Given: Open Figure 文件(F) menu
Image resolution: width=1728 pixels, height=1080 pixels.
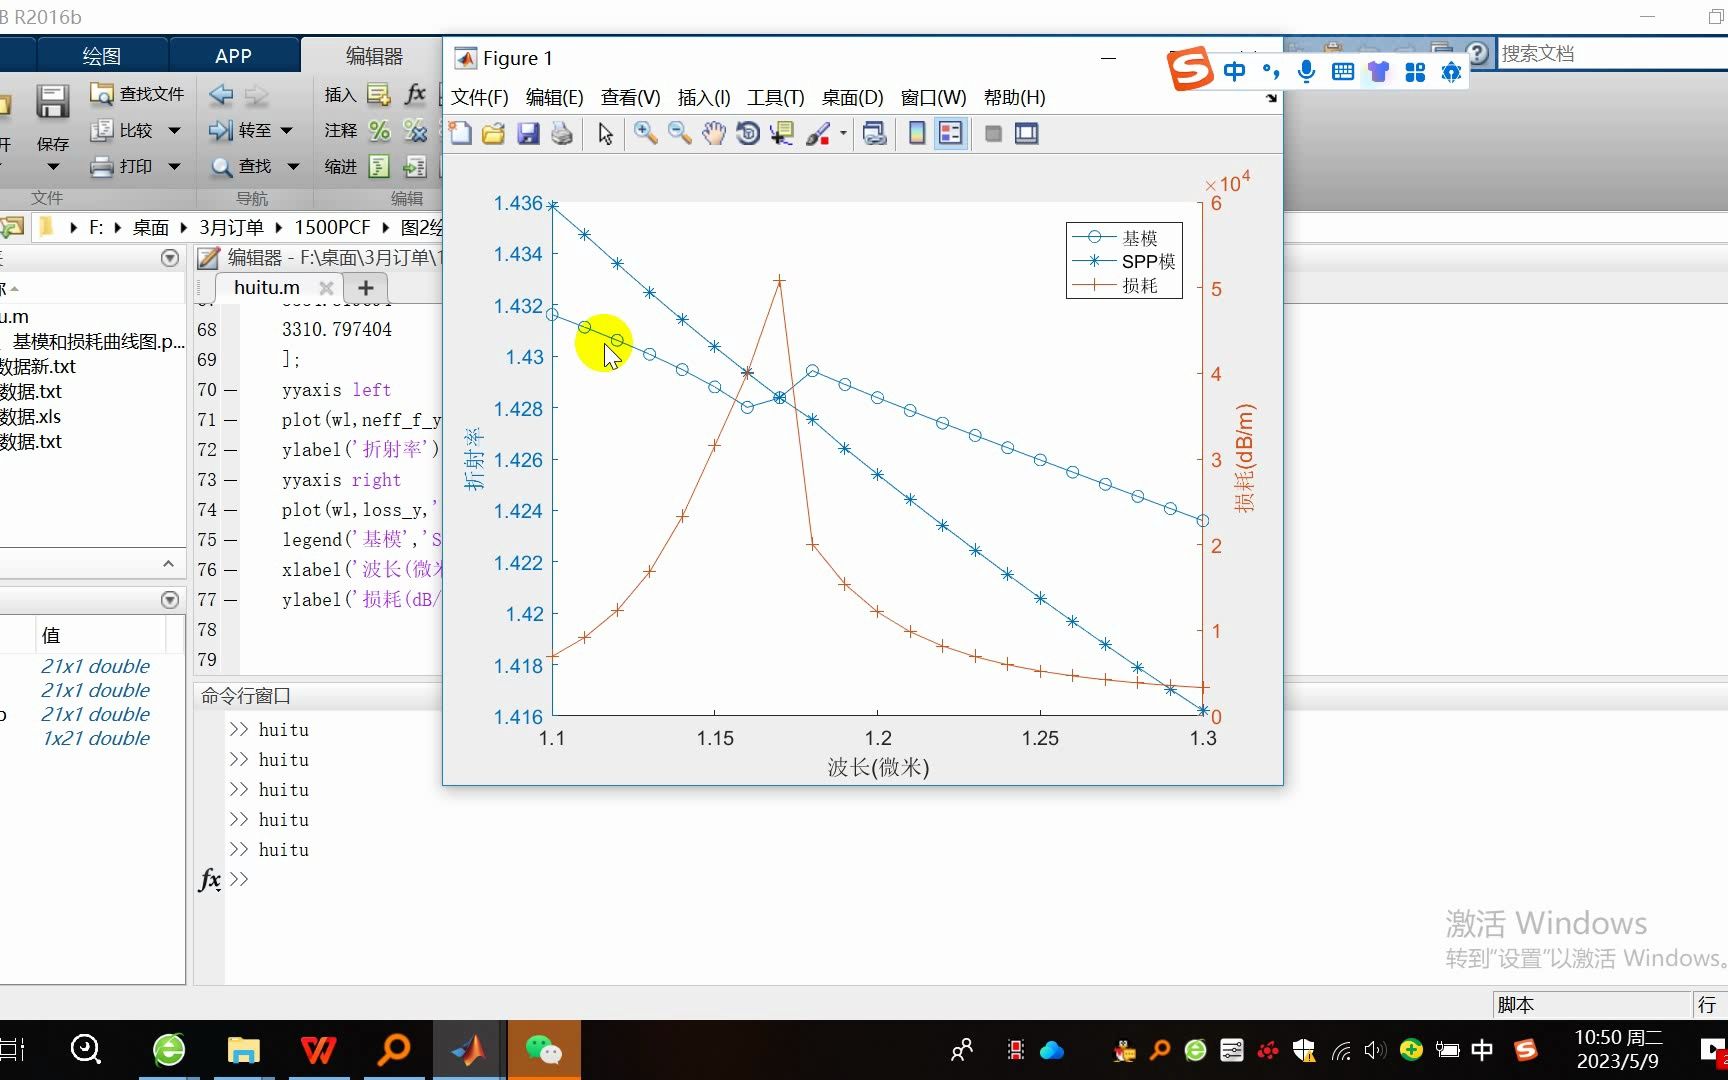Looking at the screenshot, I should tap(479, 97).
